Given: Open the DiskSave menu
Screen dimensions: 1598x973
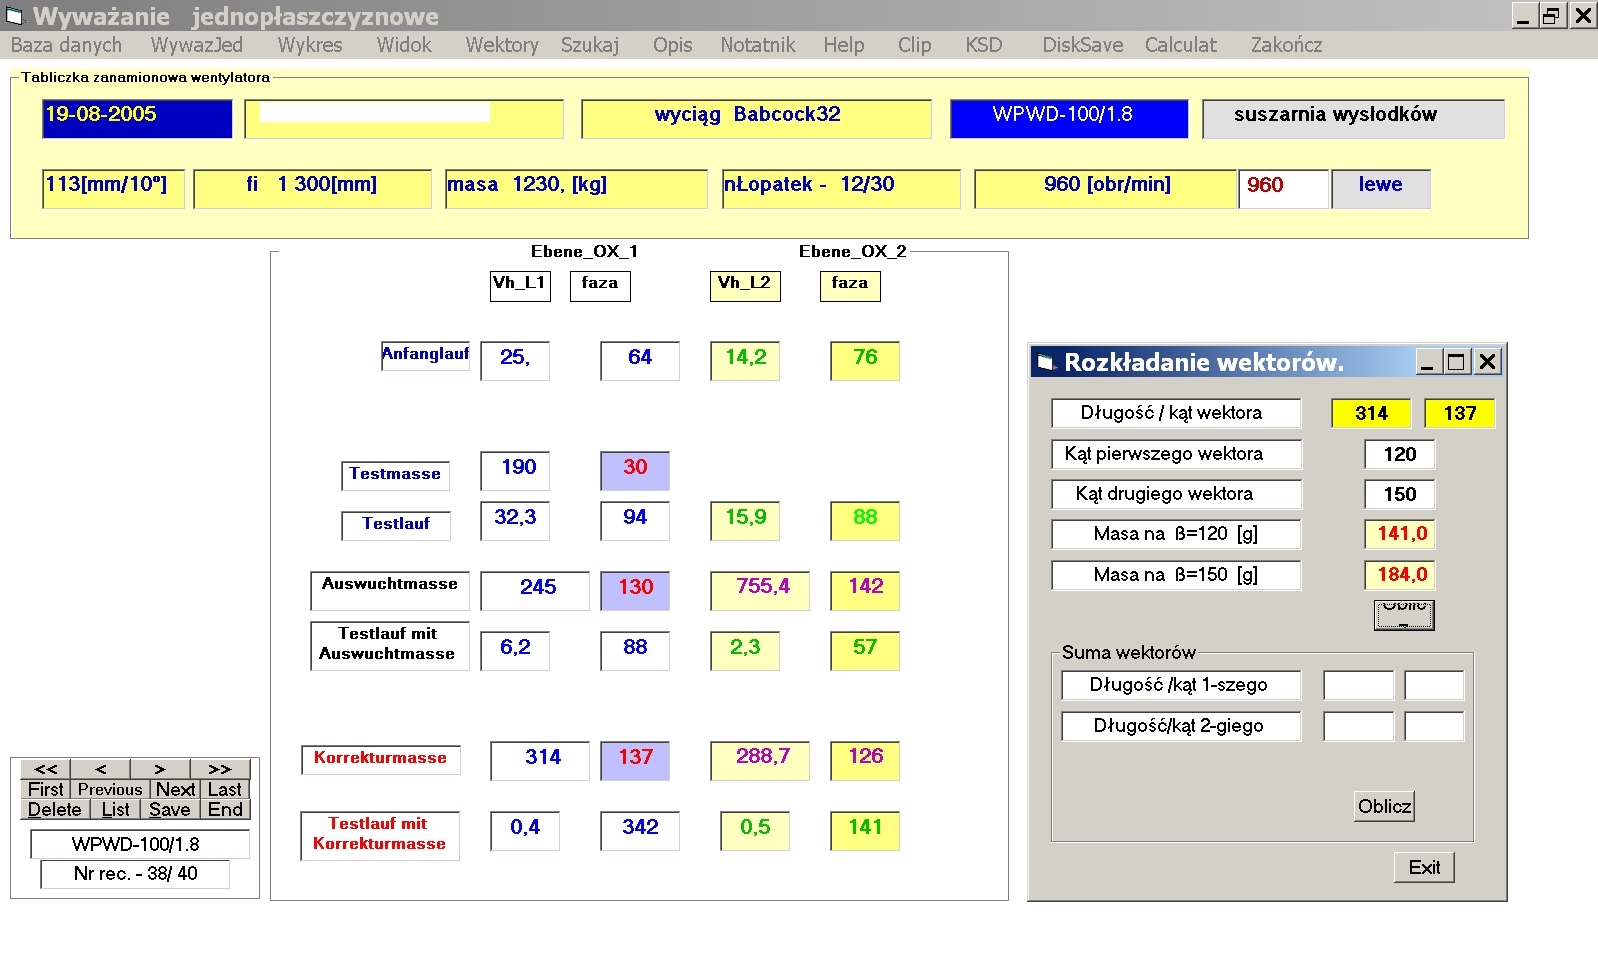Looking at the screenshot, I should tap(1083, 45).
